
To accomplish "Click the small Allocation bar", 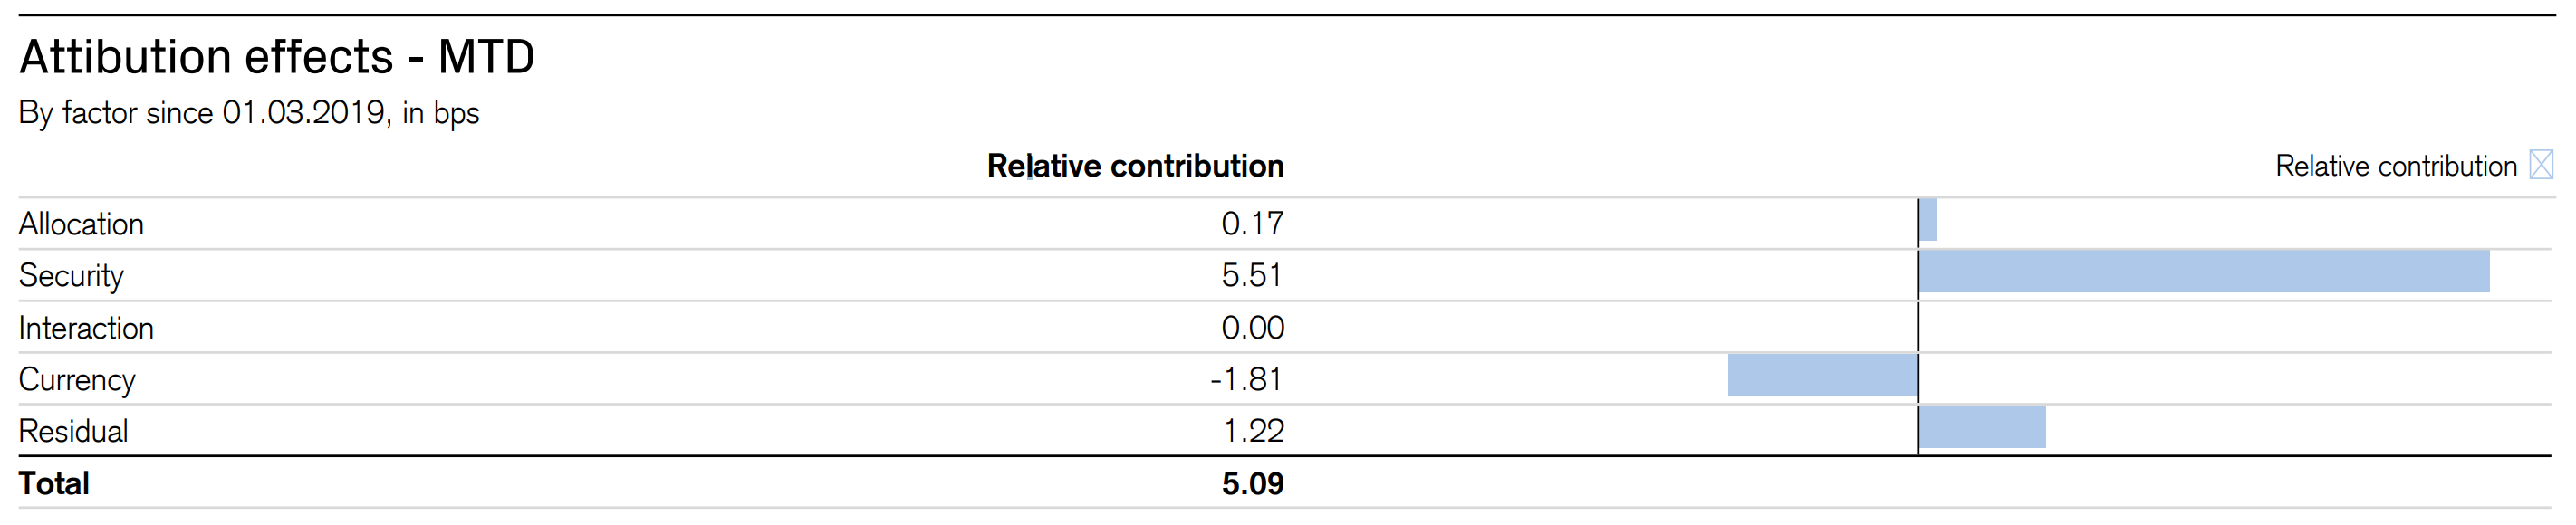I will tap(1928, 221).
